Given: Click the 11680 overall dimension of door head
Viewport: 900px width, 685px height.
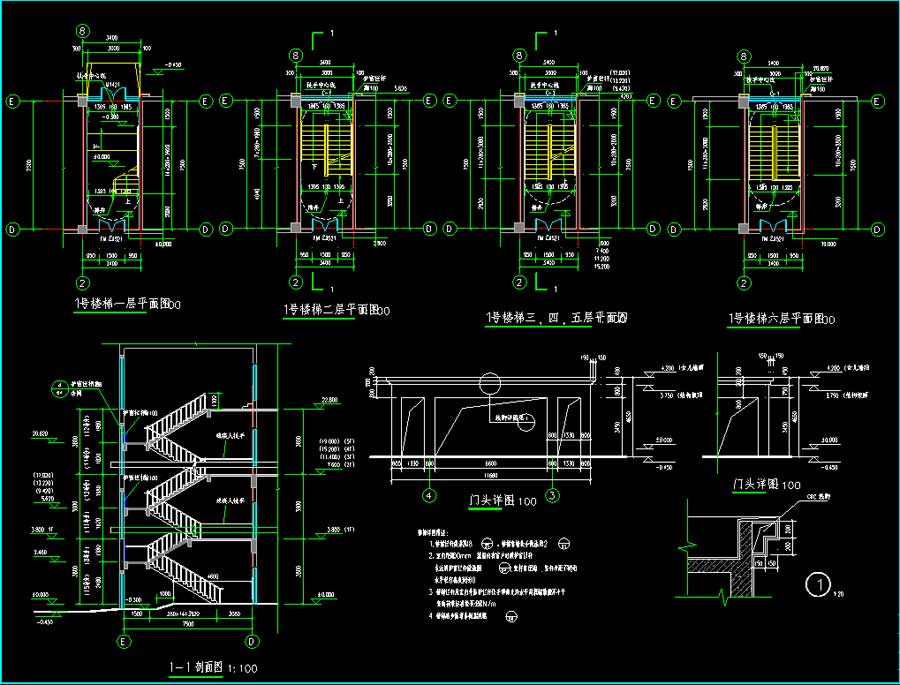Looking at the screenshot, I should tap(491, 475).
